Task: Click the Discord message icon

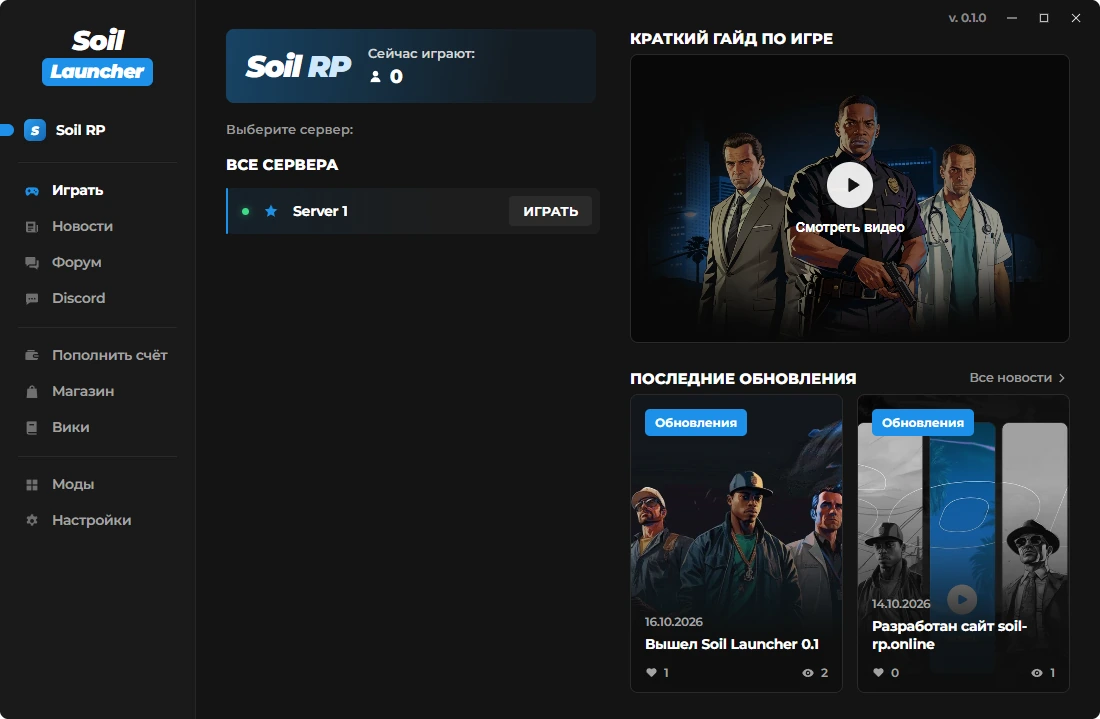Action: coord(32,299)
